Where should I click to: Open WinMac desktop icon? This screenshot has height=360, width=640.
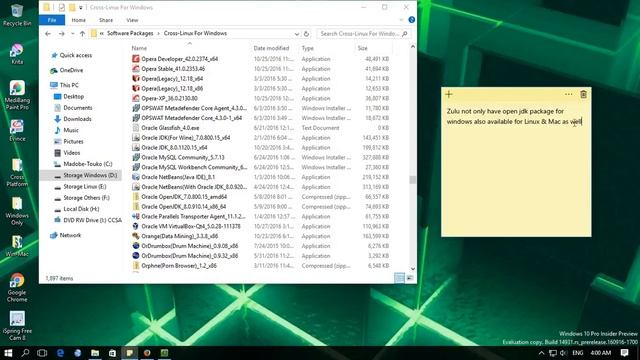[17, 246]
